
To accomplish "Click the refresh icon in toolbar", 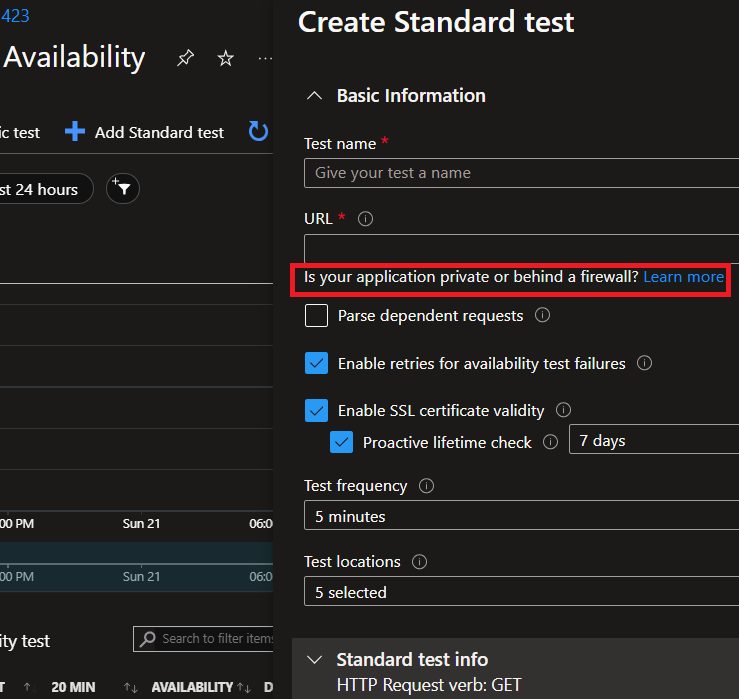I will coord(258,132).
